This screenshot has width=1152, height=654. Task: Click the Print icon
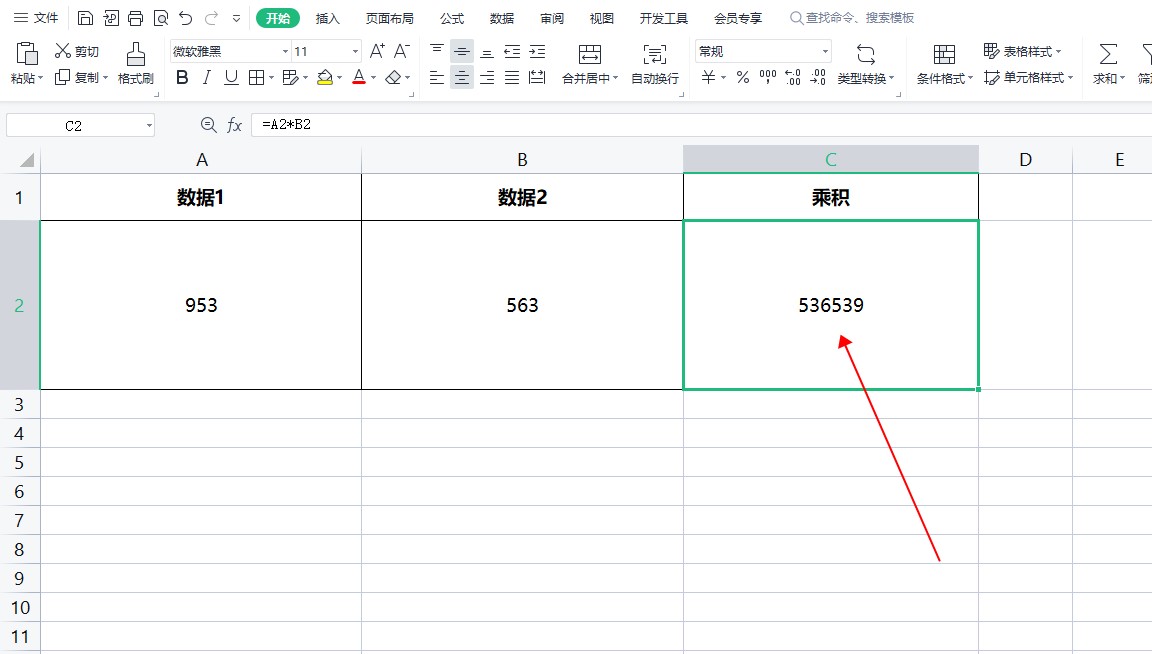[x=135, y=18]
